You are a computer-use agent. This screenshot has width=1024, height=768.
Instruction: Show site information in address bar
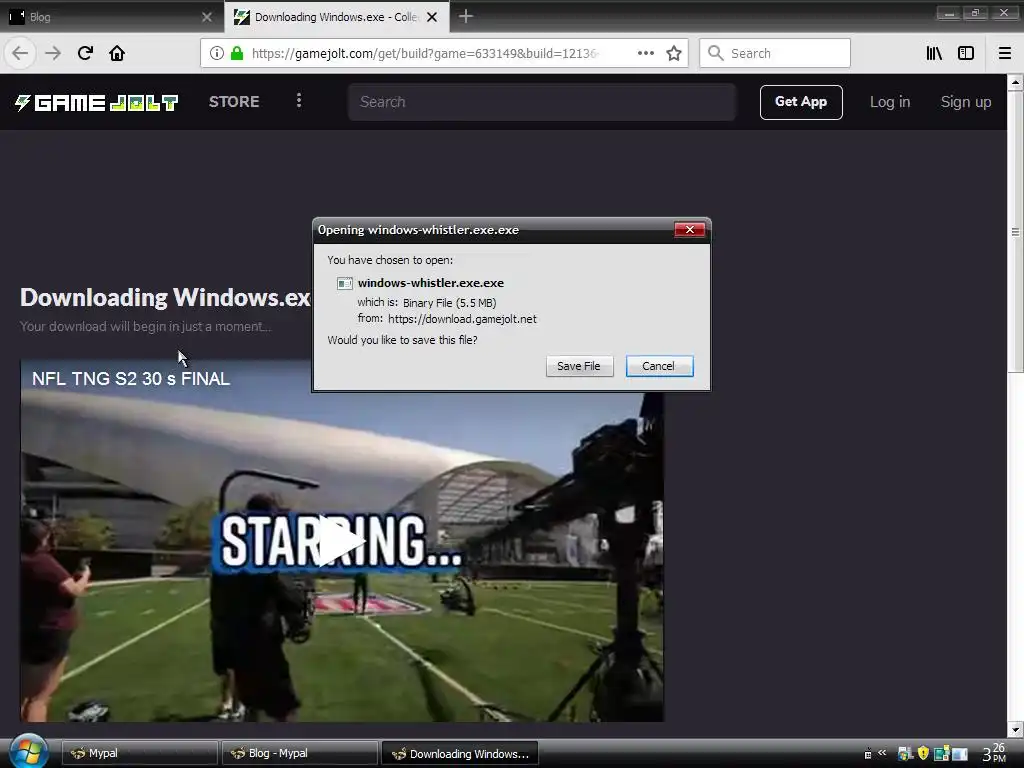coord(217,53)
